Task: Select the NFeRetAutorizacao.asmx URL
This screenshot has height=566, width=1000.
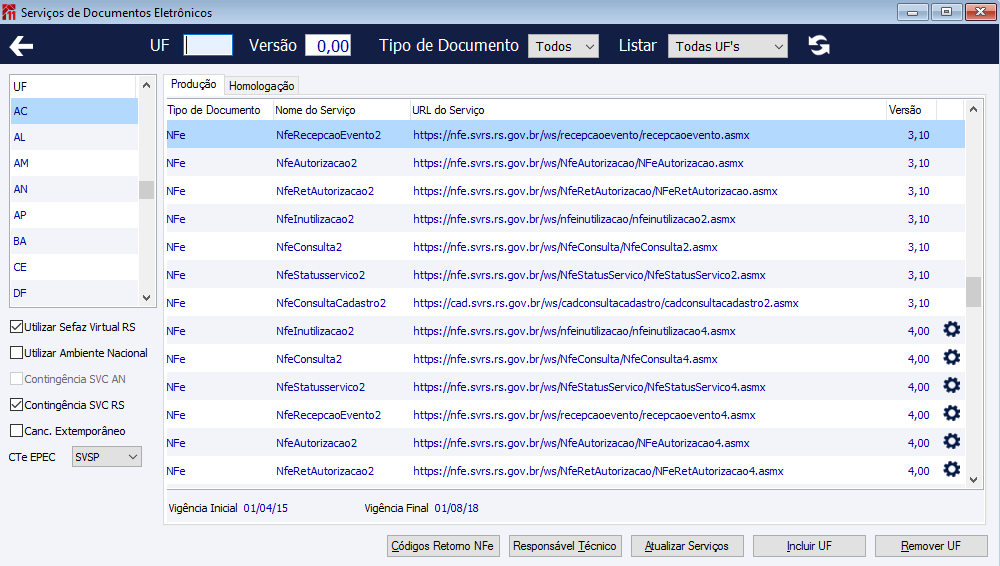Action: pyautogui.click(x=595, y=191)
